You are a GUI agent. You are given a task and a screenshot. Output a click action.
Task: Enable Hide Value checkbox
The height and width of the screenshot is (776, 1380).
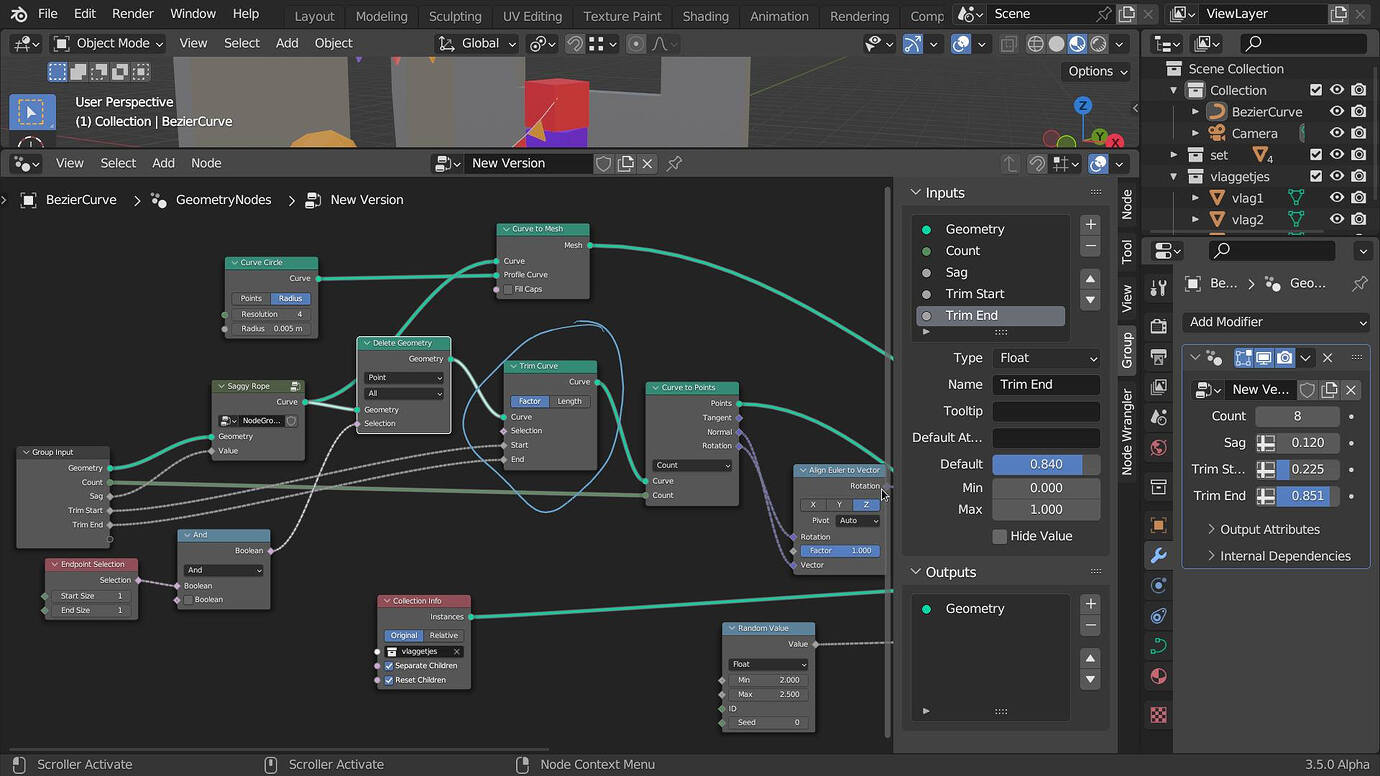[999, 536]
